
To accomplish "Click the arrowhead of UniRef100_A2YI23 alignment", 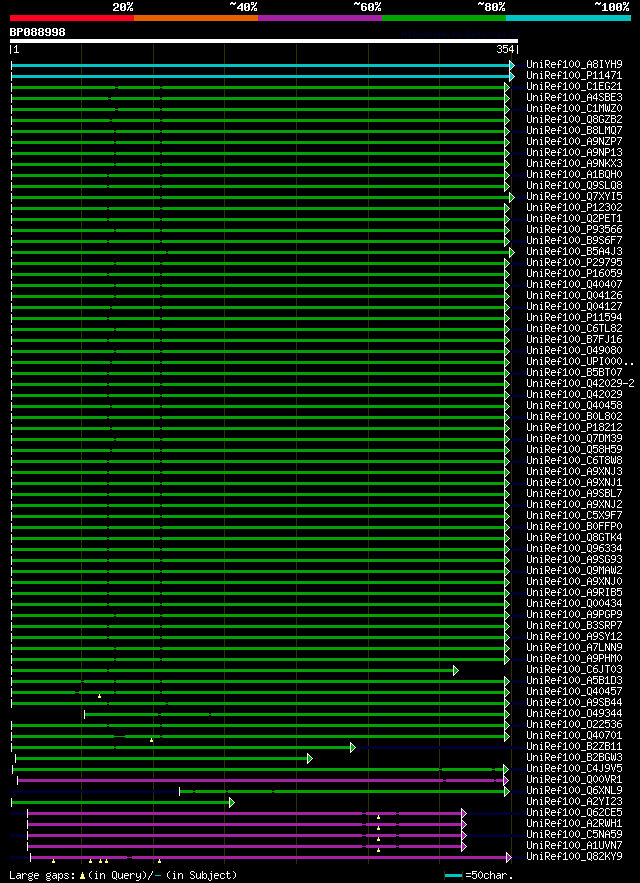I will click(x=232, y=802).
